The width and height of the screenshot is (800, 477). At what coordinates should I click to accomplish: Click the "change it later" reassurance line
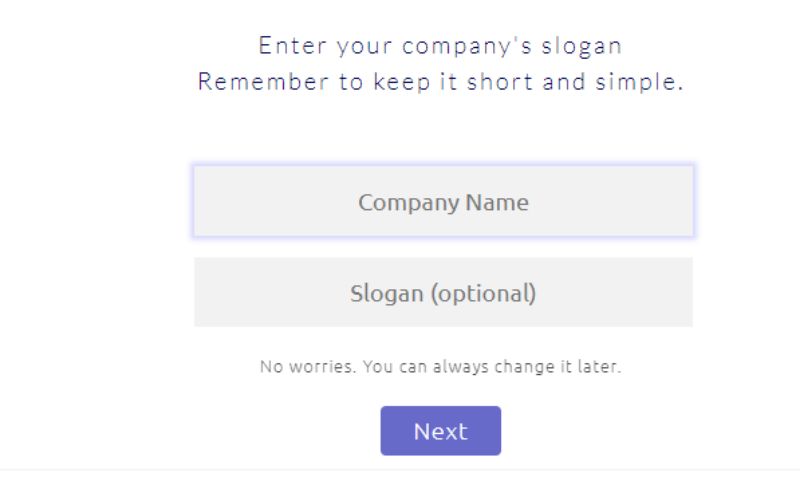click(x=441, y=367)
